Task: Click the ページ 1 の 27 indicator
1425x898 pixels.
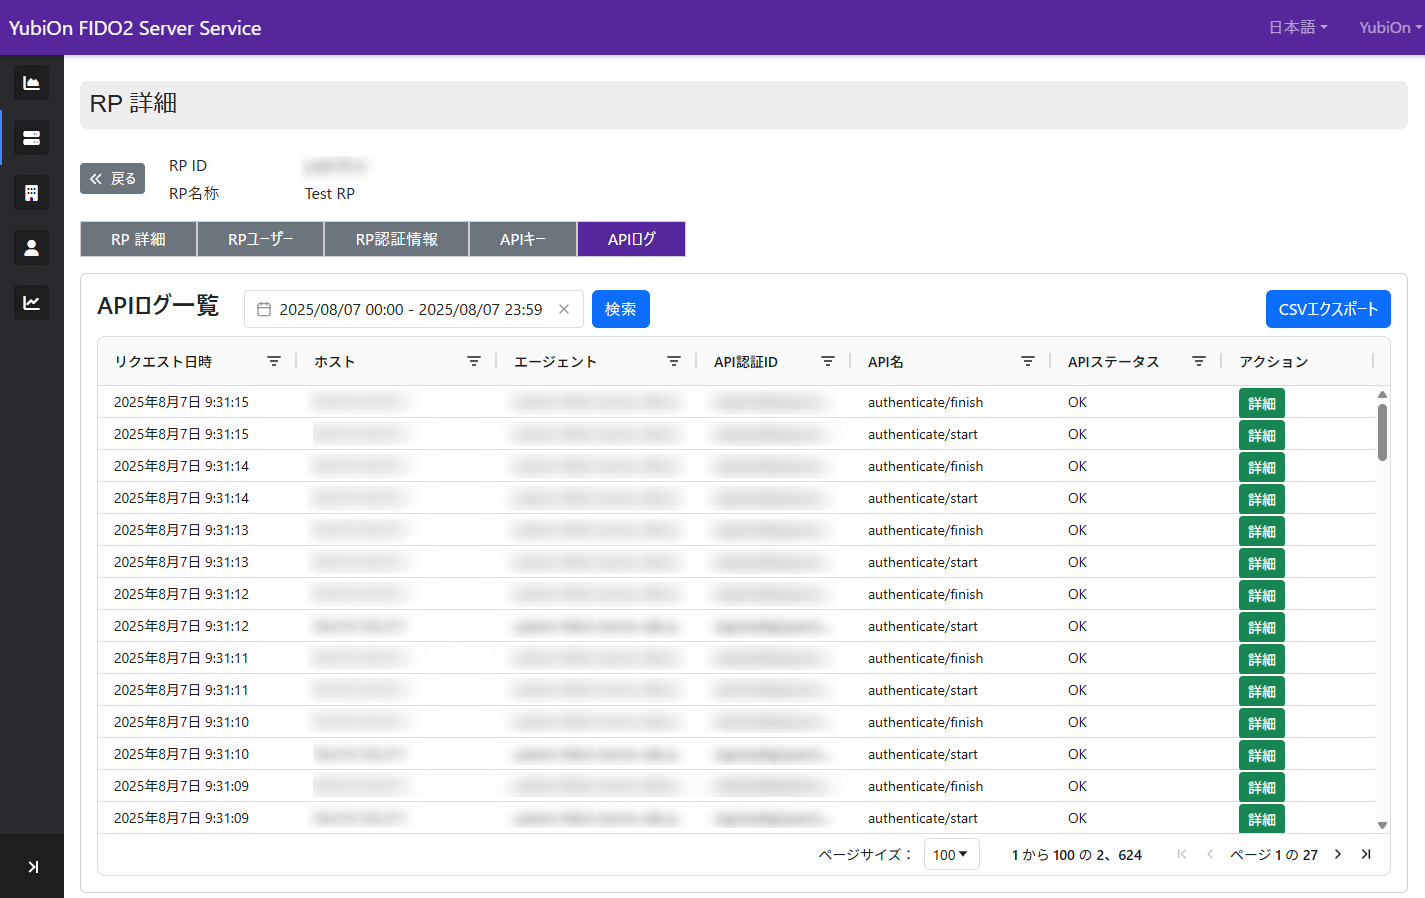Action: pos(1274,855)
